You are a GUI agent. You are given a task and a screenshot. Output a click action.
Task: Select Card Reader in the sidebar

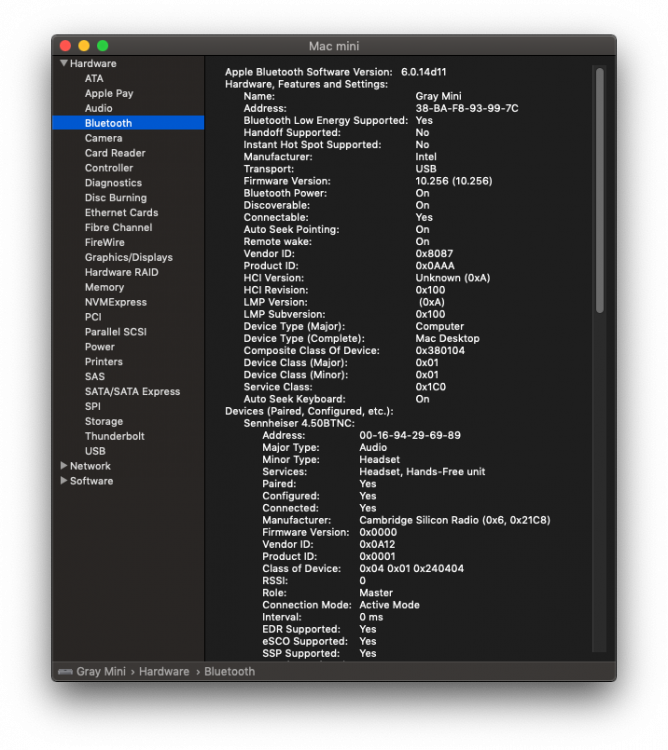tap(115, 153)
